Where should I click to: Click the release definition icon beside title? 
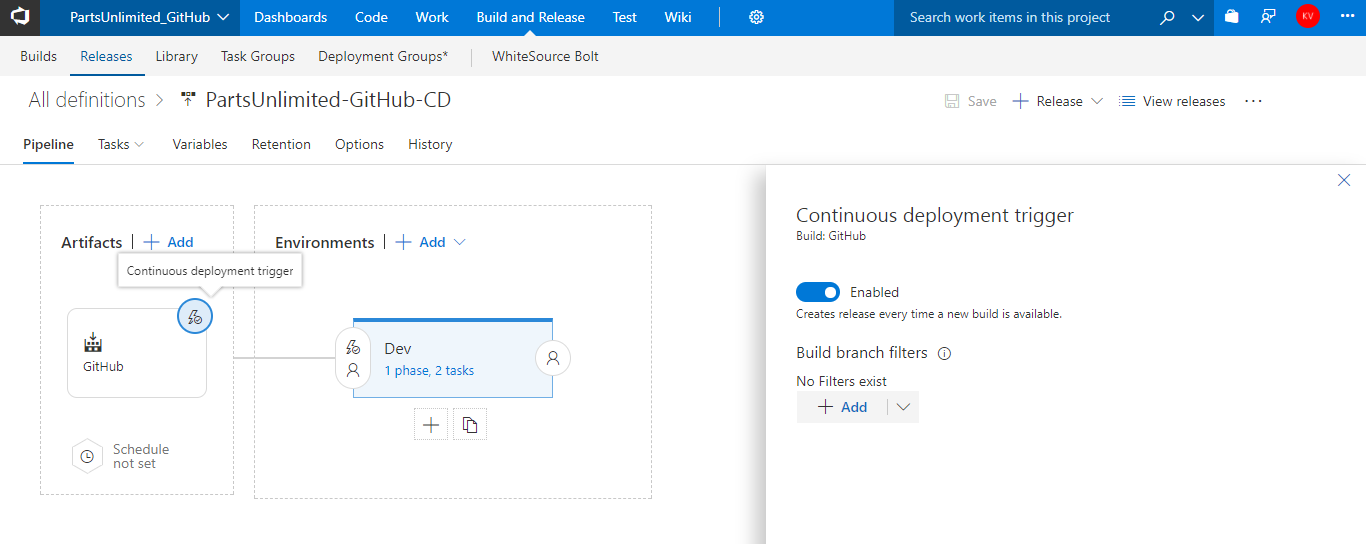point(188,100)
